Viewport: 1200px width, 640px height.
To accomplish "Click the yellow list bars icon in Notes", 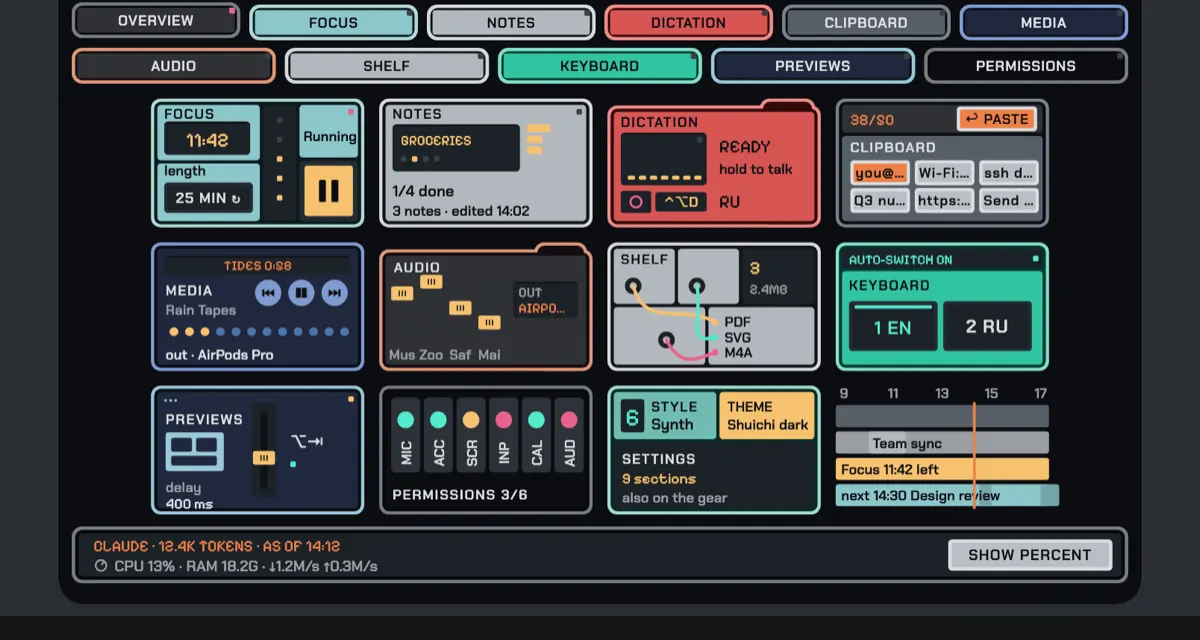I will [x=538, y=139].
